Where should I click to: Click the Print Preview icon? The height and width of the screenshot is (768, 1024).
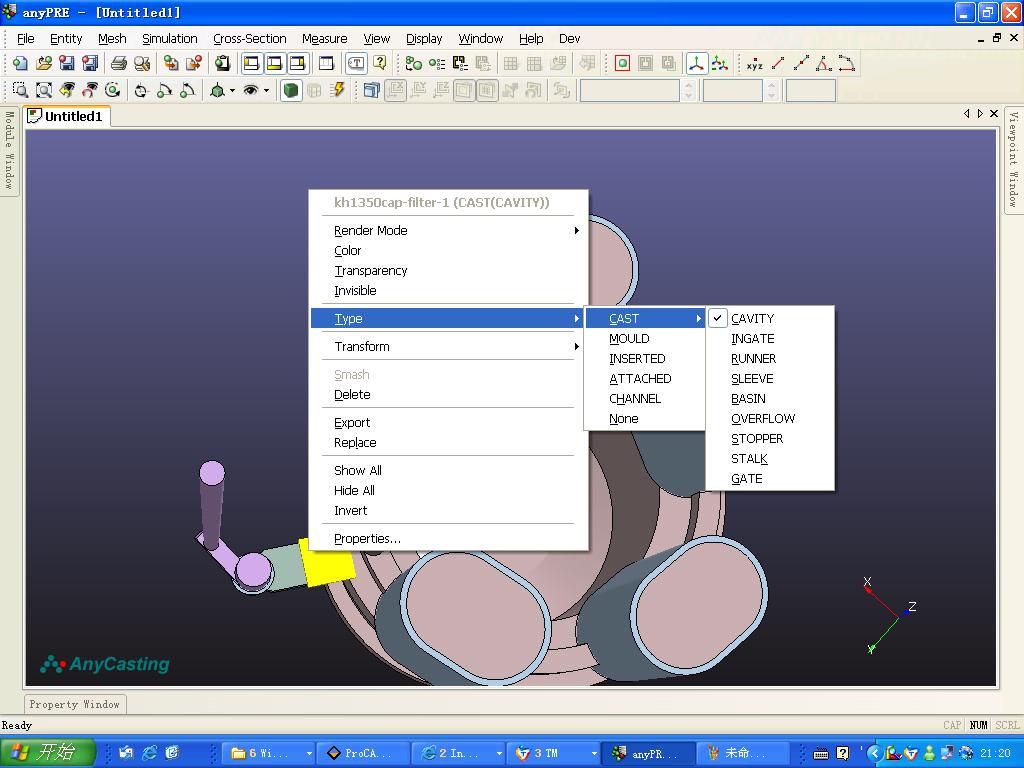point(142,63)
